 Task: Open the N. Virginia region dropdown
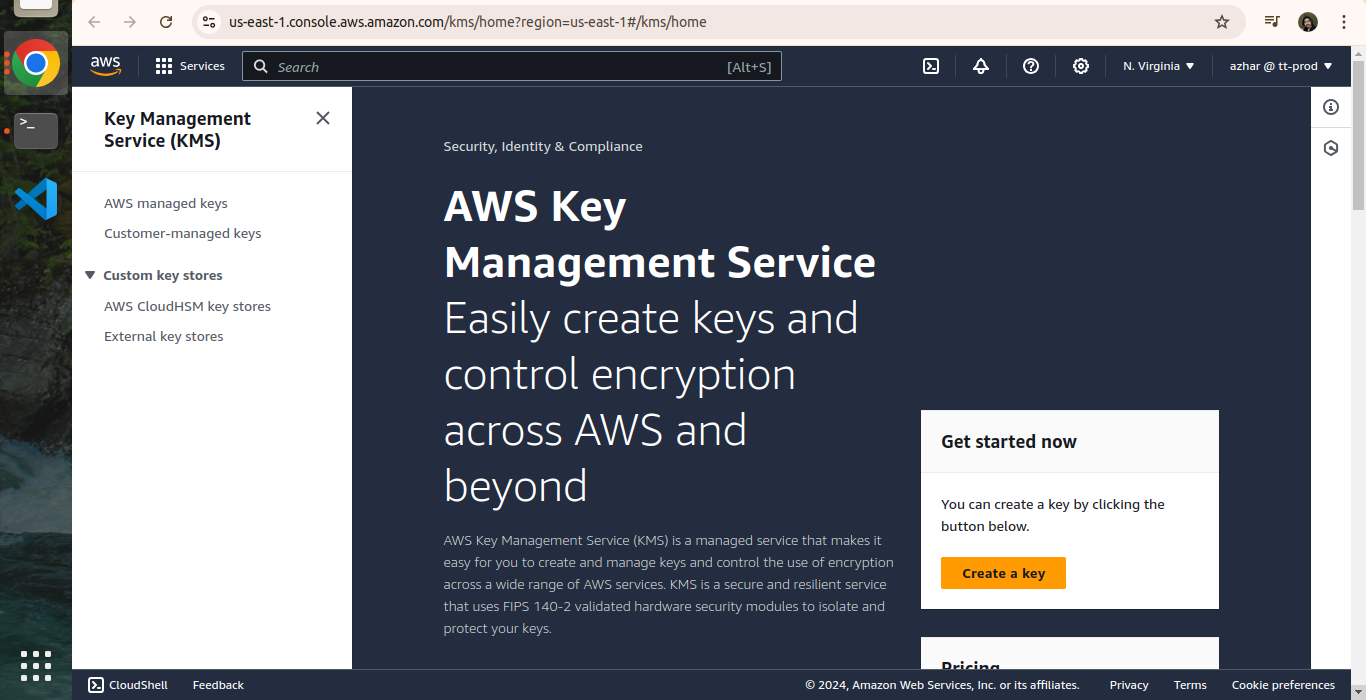[1158, 66]
